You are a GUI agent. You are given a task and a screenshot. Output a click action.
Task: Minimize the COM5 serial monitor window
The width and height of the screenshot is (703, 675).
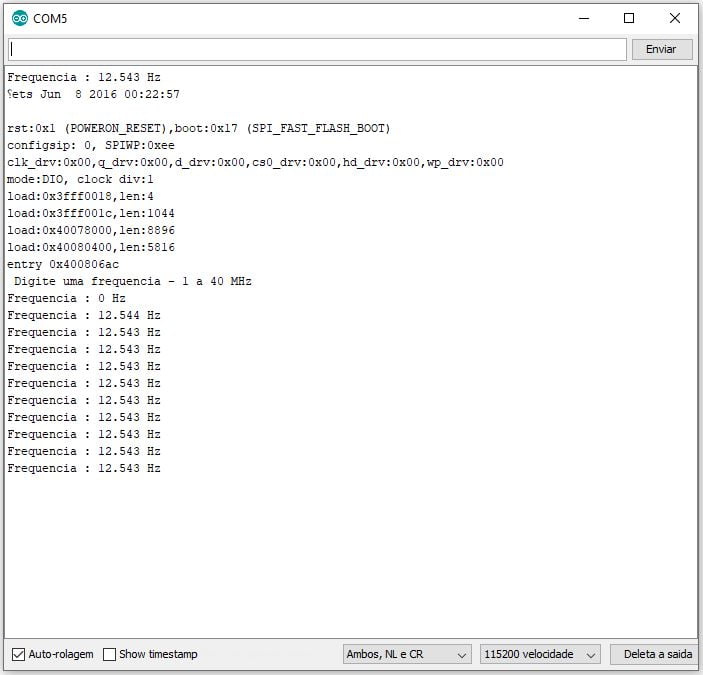(x=583, y=18)
